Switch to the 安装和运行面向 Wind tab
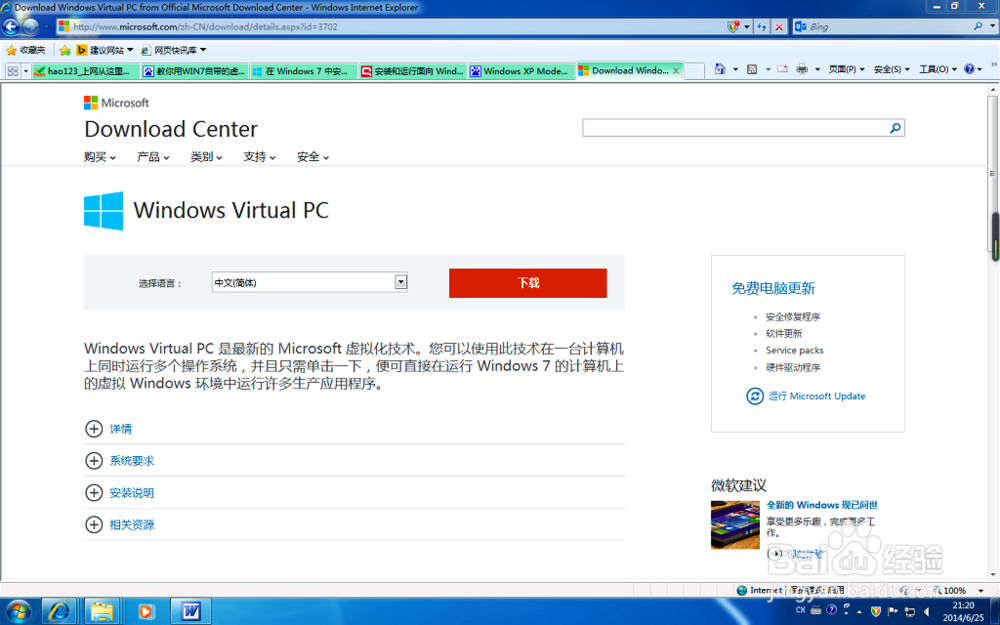 [413, 71]
